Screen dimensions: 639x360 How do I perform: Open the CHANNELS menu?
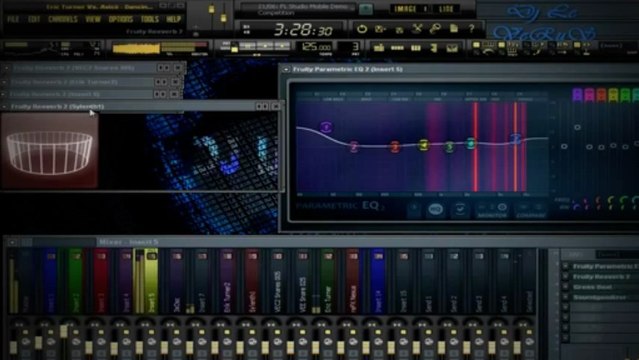pos(63,19)
